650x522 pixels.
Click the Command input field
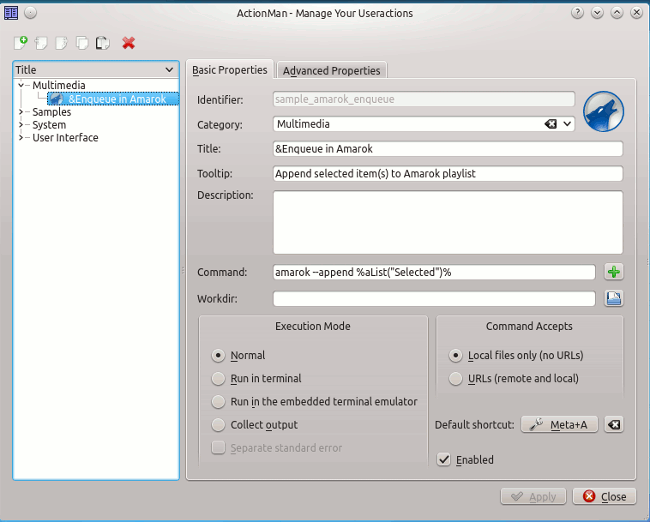434,272
